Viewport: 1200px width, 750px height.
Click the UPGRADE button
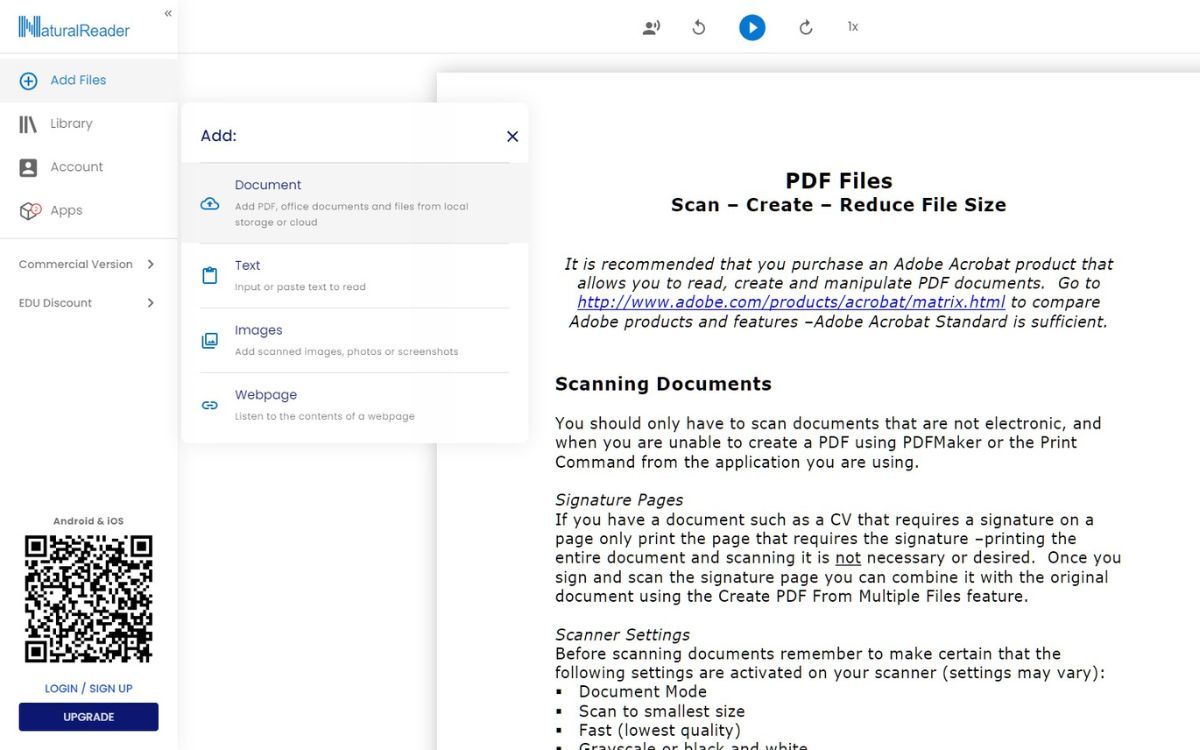click(88, 716)
